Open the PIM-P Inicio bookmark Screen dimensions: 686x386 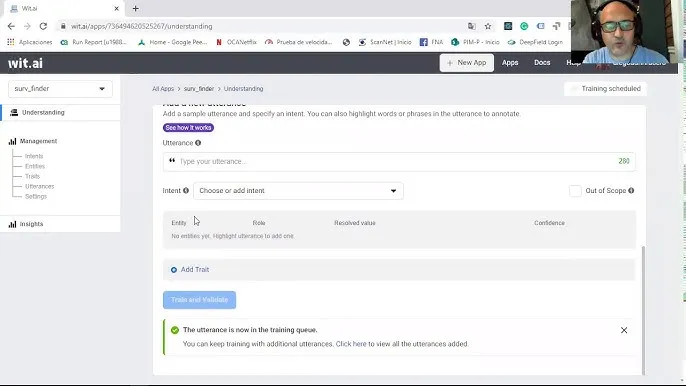(475, 42)
